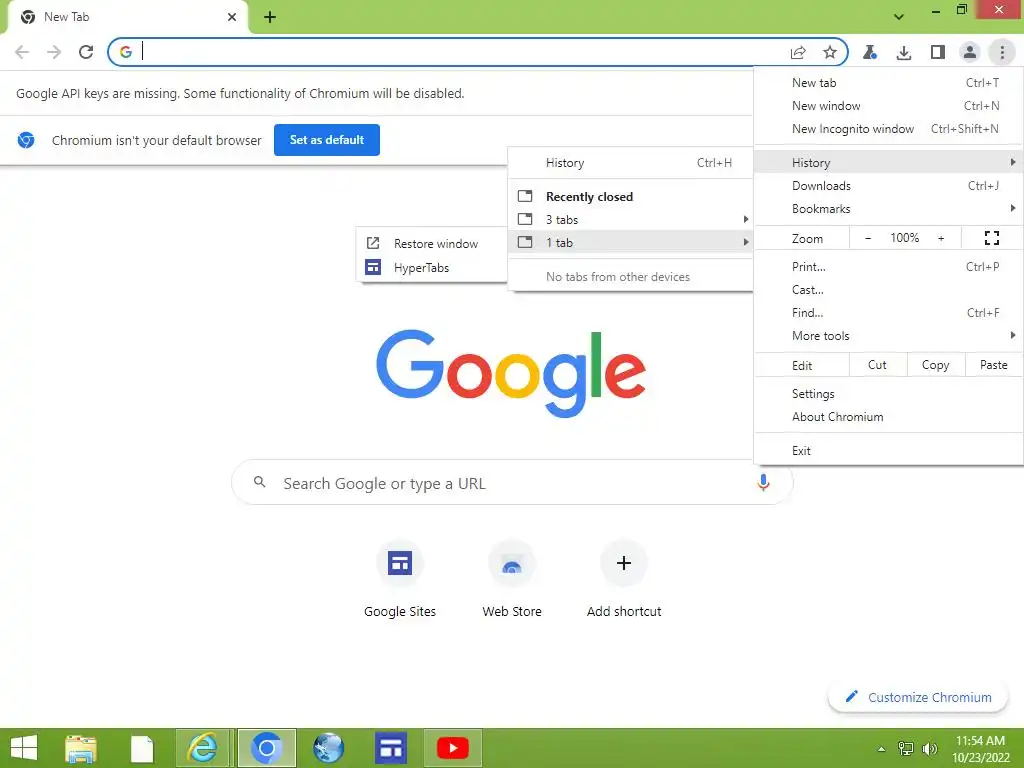Open Downloads from the menu
This screenshot has width=1024, height=768.
tap(888, 185)
